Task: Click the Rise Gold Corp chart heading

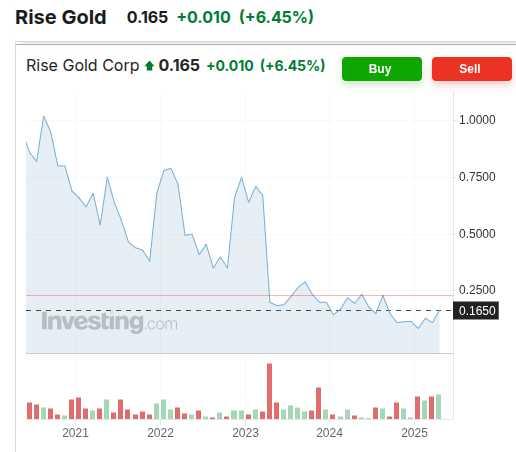Action: (x=83, y=66)
